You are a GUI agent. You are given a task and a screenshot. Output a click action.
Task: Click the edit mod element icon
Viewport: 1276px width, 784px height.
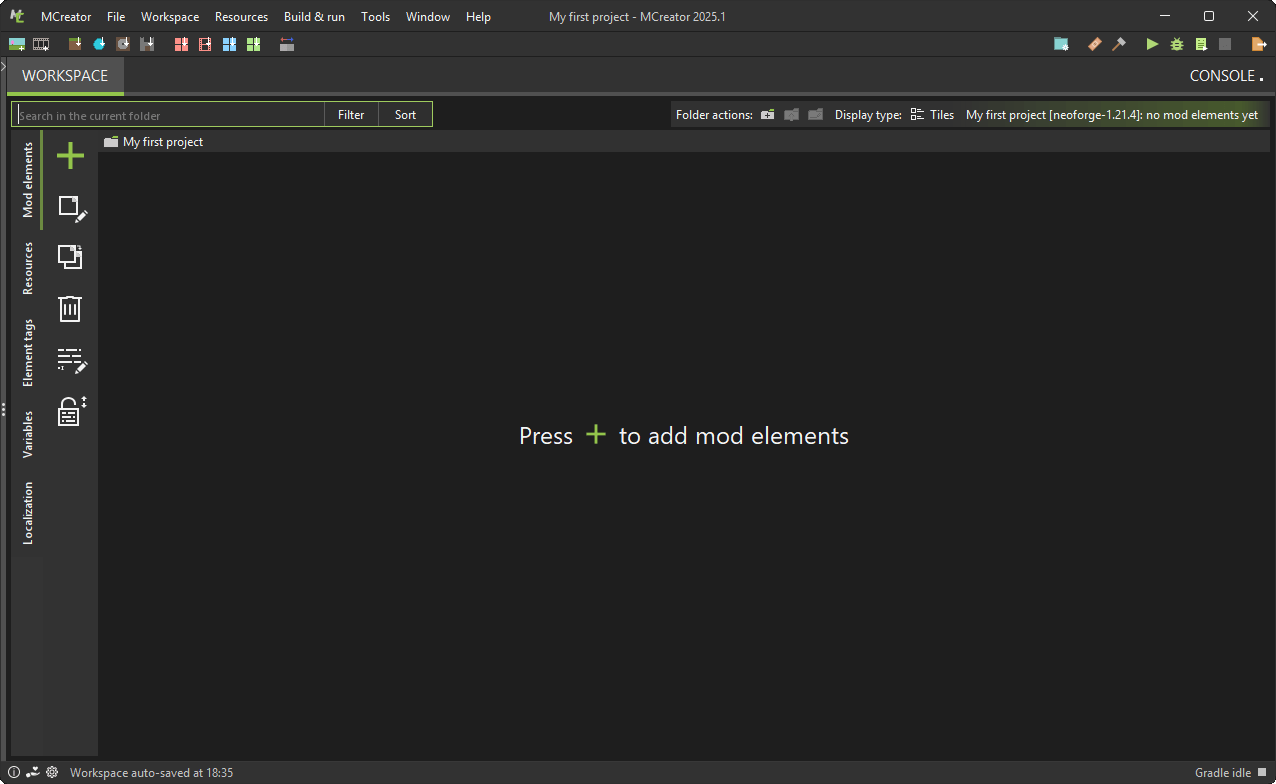click(72, 208)
